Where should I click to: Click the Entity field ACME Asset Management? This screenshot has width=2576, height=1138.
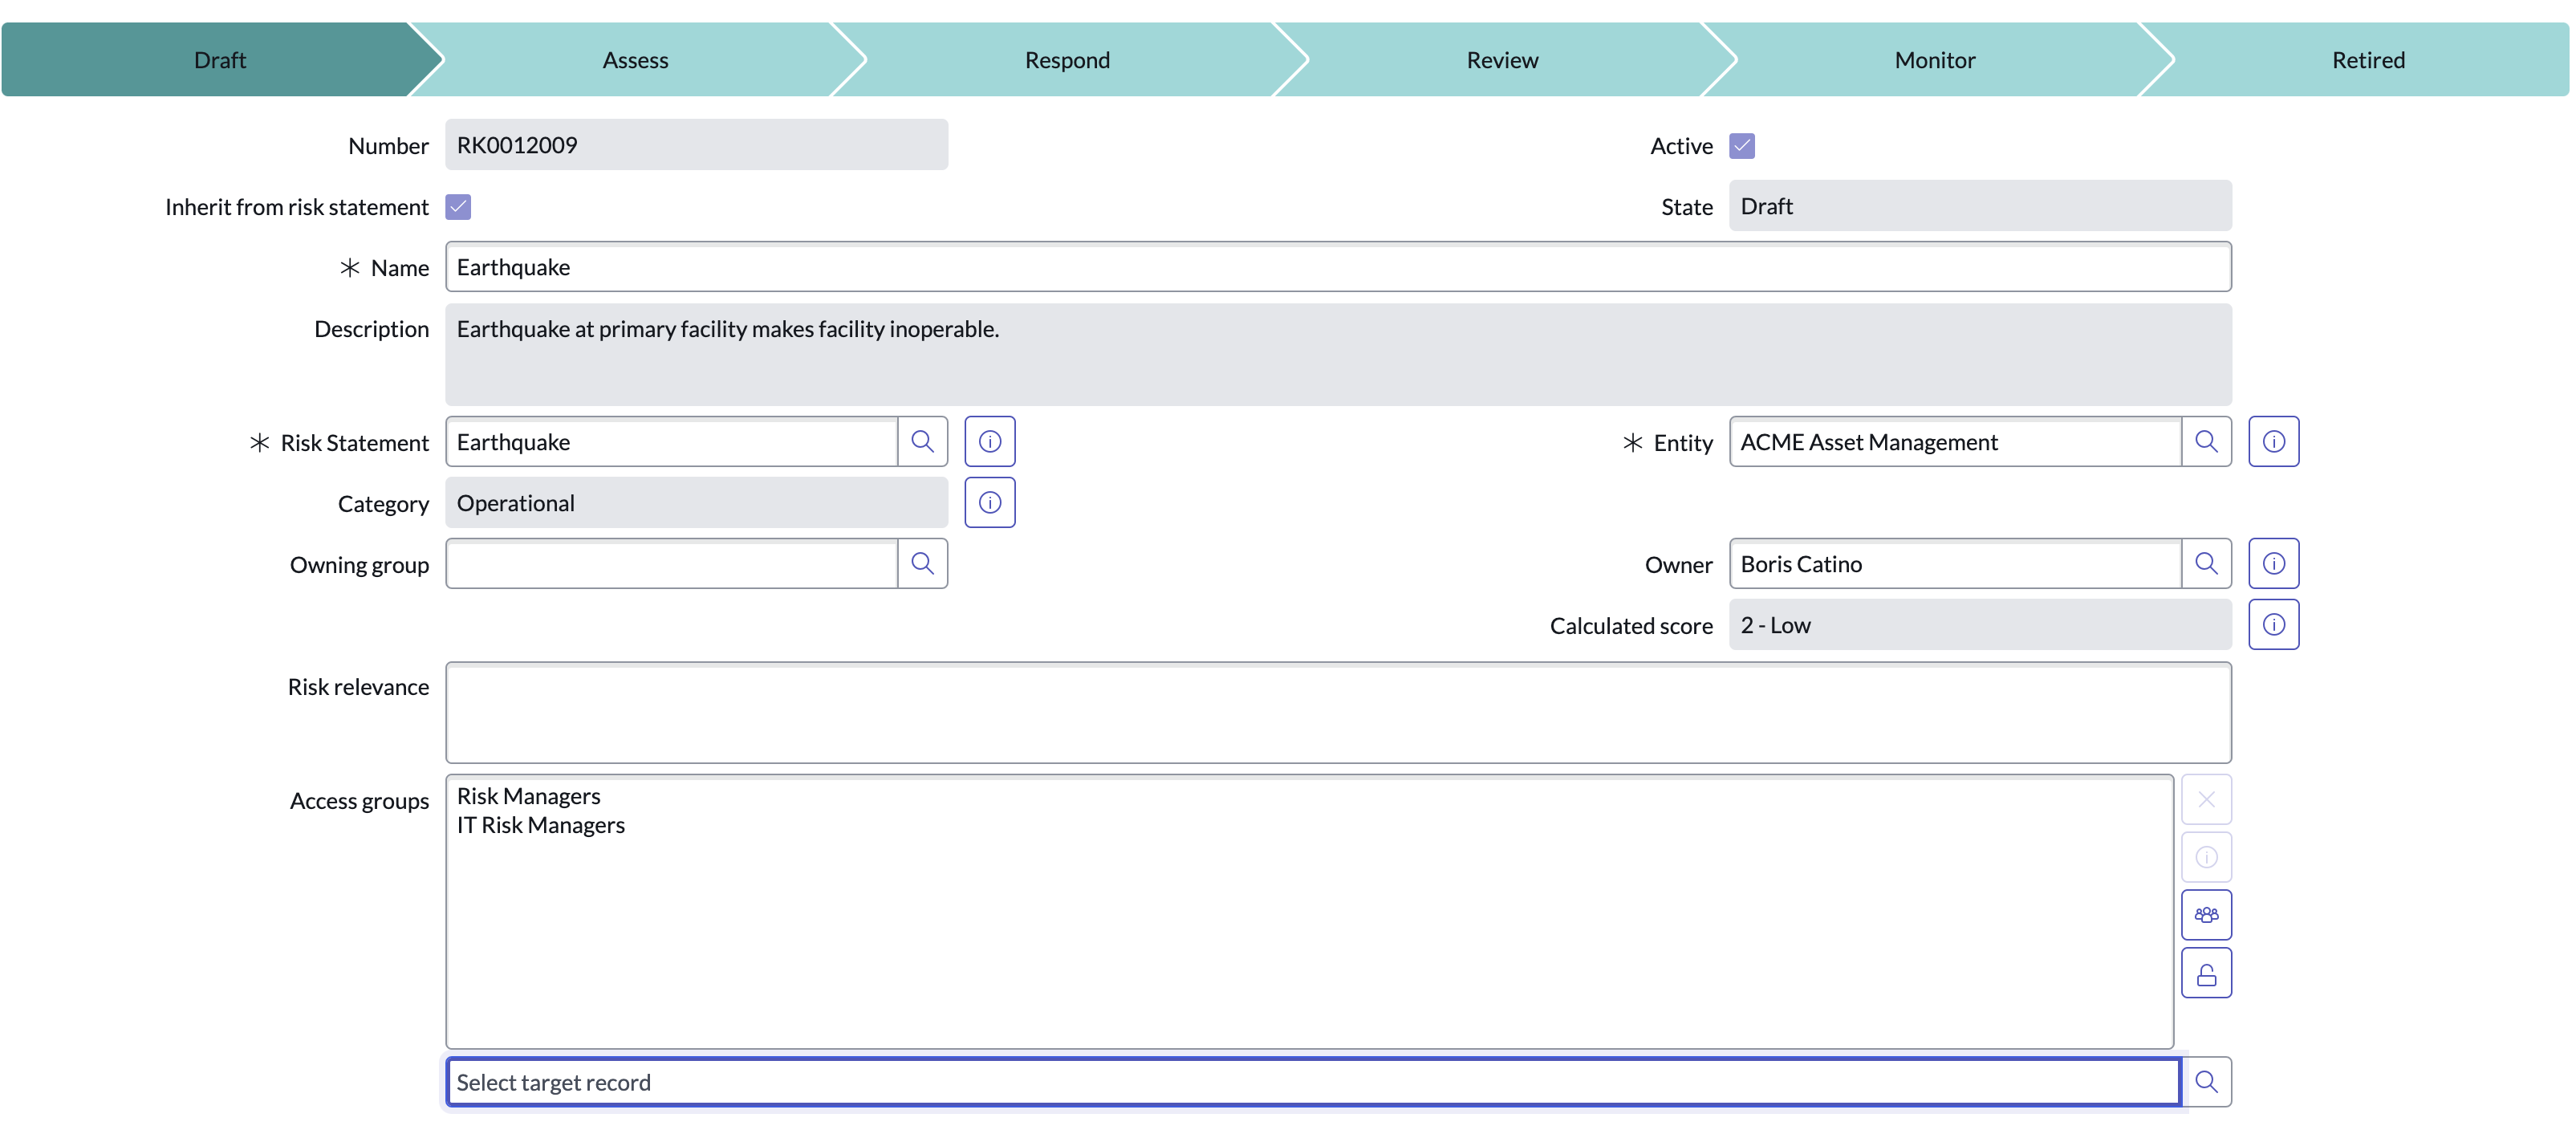coord(1955,441)
